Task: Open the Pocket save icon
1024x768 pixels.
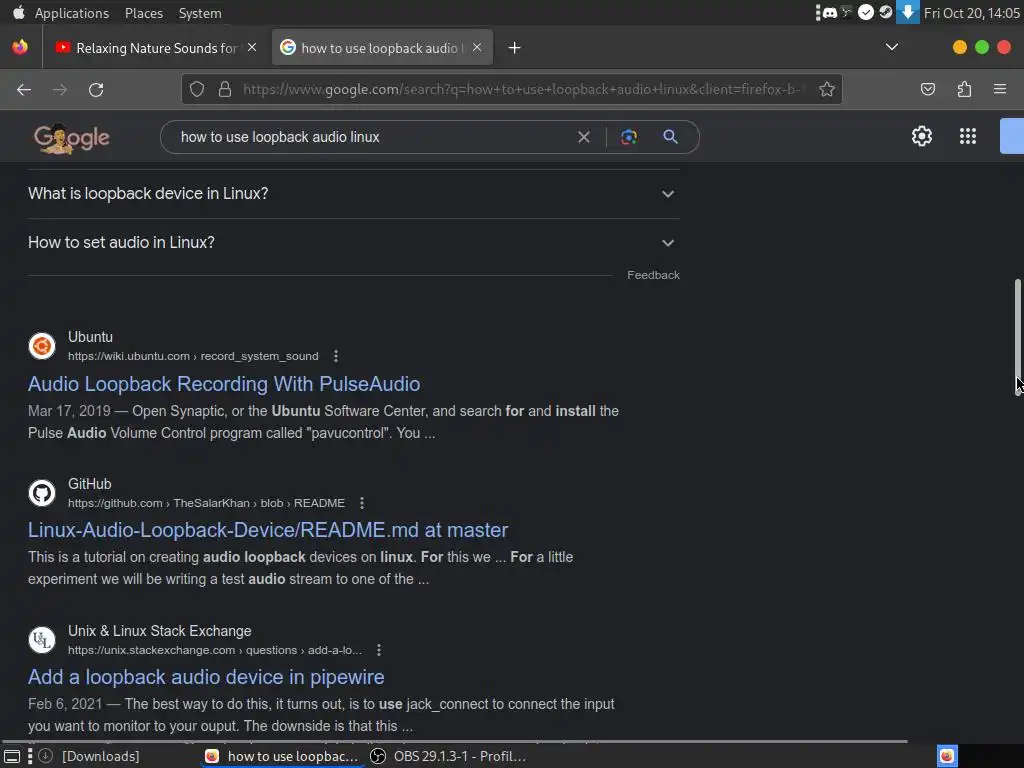Action: (x=927, y=89)
